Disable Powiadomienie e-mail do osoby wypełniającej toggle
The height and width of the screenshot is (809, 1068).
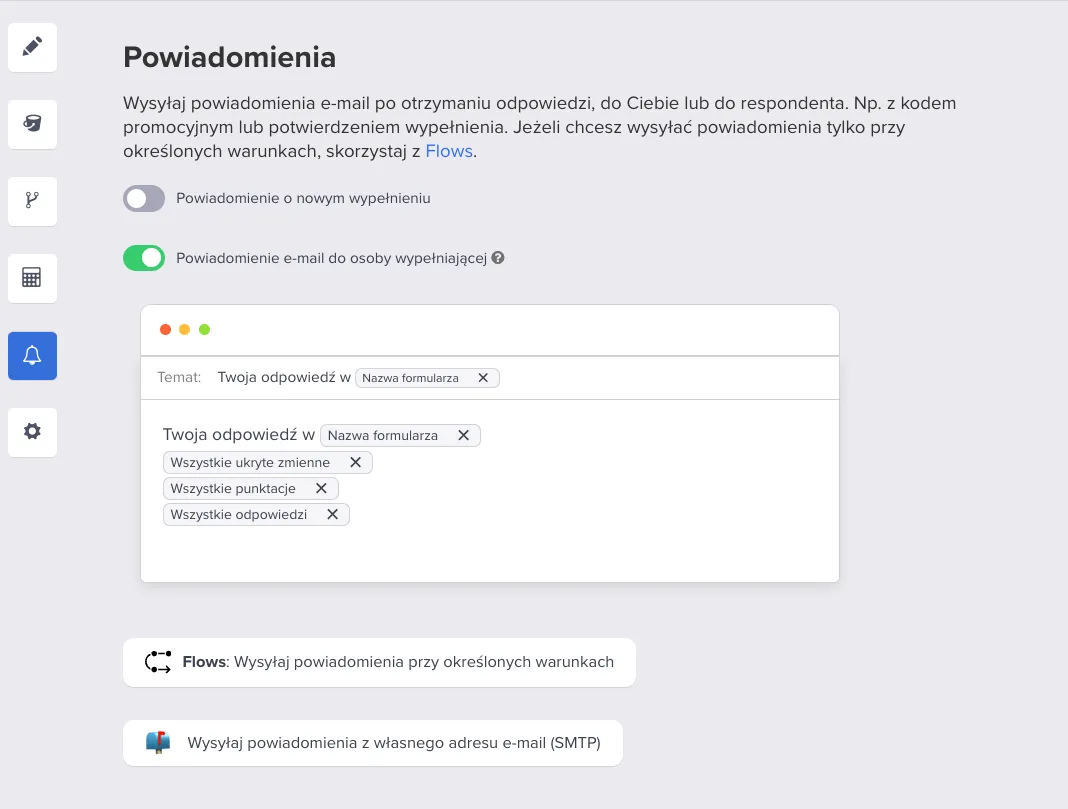(x=144, y=258)
